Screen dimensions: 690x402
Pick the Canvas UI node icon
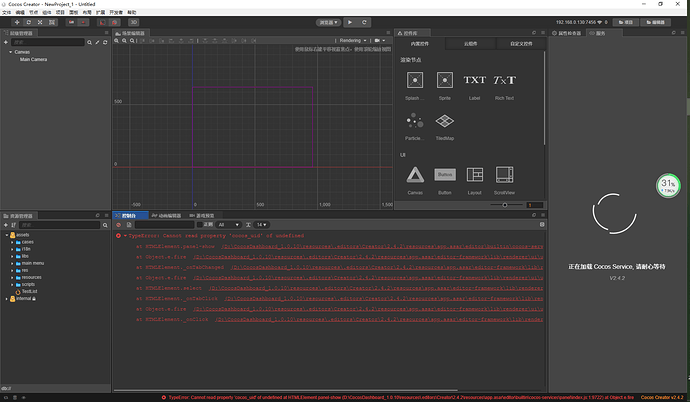415,175
